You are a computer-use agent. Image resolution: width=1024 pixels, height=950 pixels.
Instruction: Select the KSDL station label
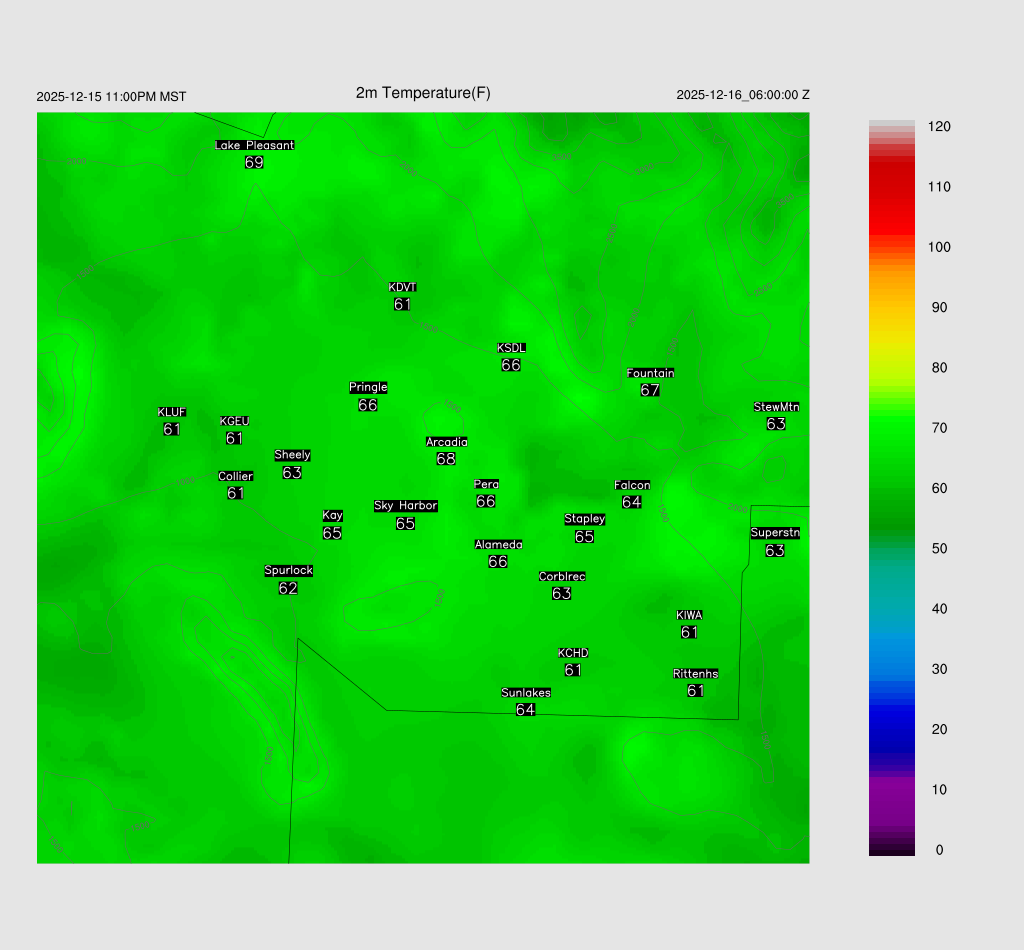coord(511,348)
